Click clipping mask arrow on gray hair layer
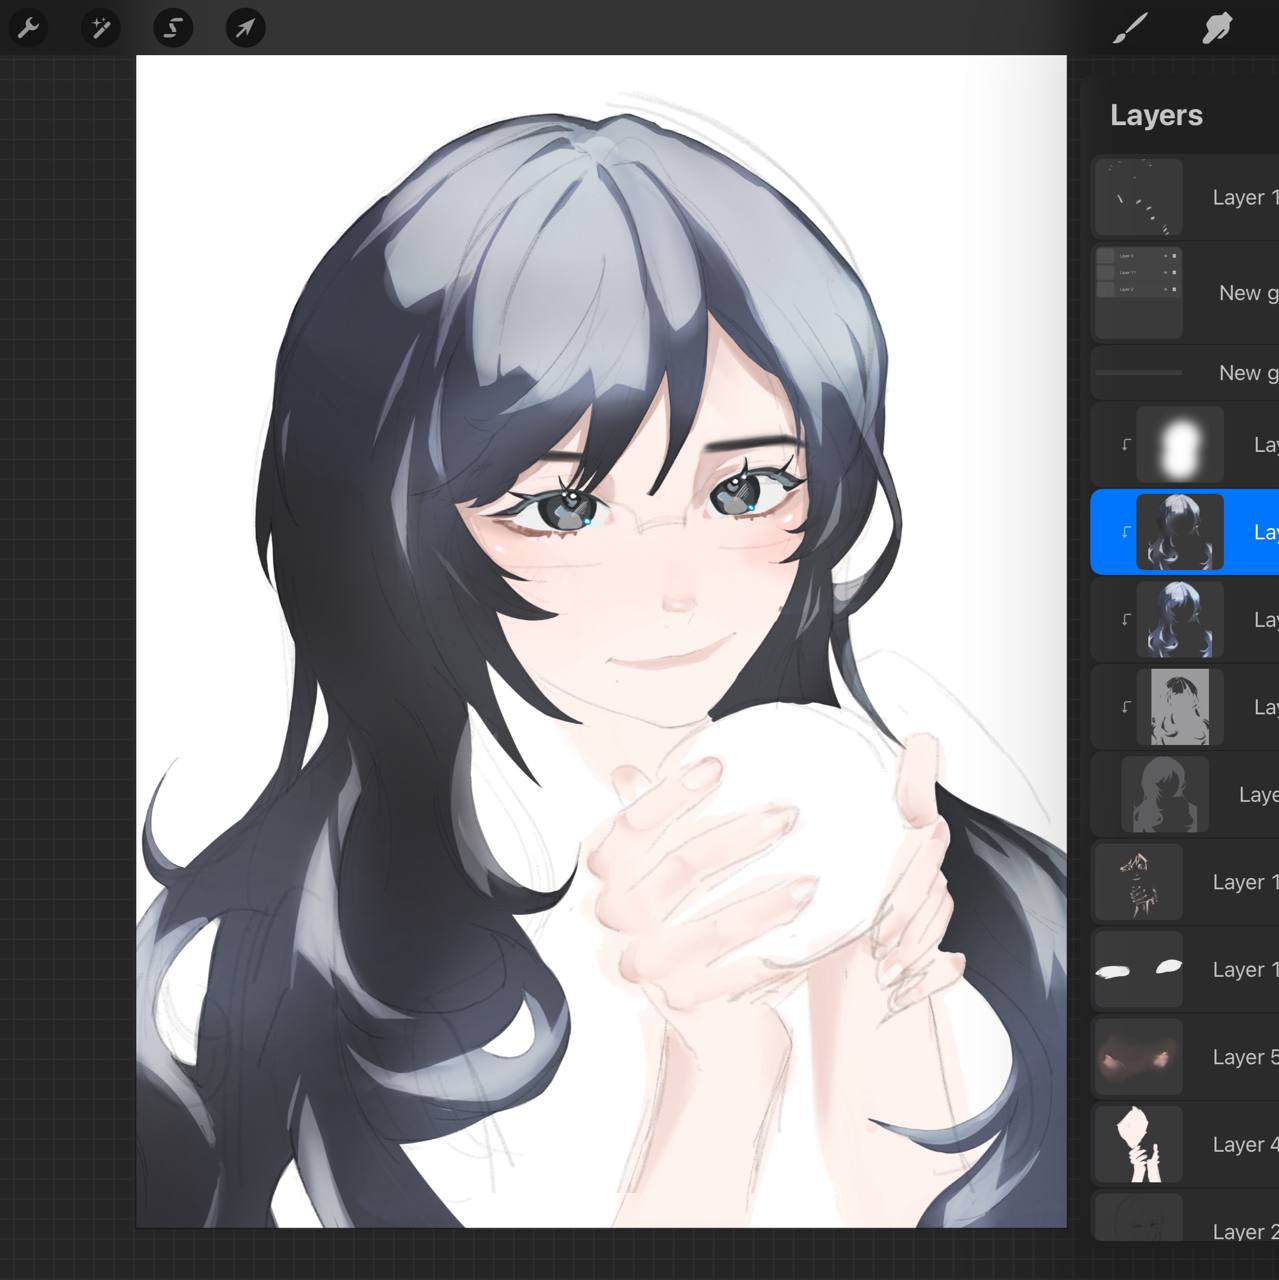This screenshot has width=1279, height=1280. pyautogui.click(x=1125, y=707)
